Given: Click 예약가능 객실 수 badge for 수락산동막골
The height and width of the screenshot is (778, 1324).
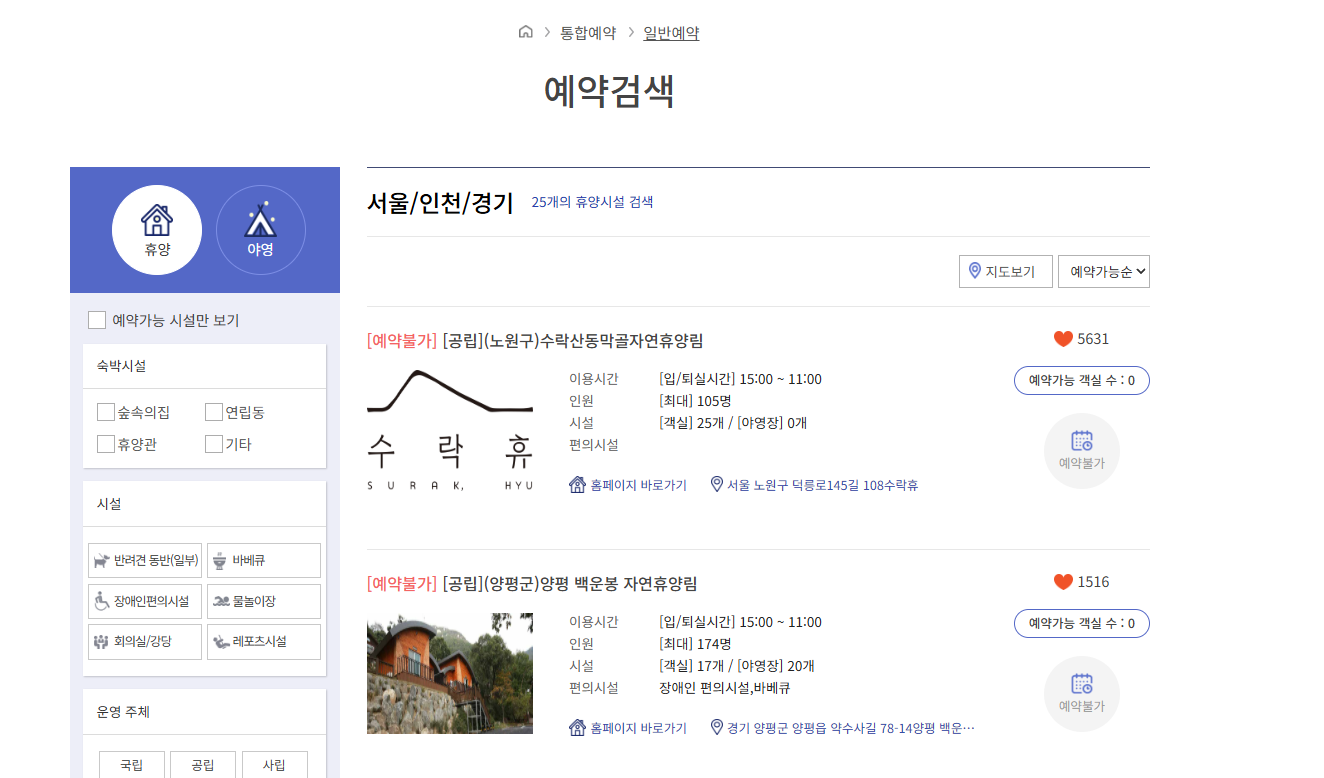Looking at the screenshot, I should pyautogui.click(x=1082, y=380).
